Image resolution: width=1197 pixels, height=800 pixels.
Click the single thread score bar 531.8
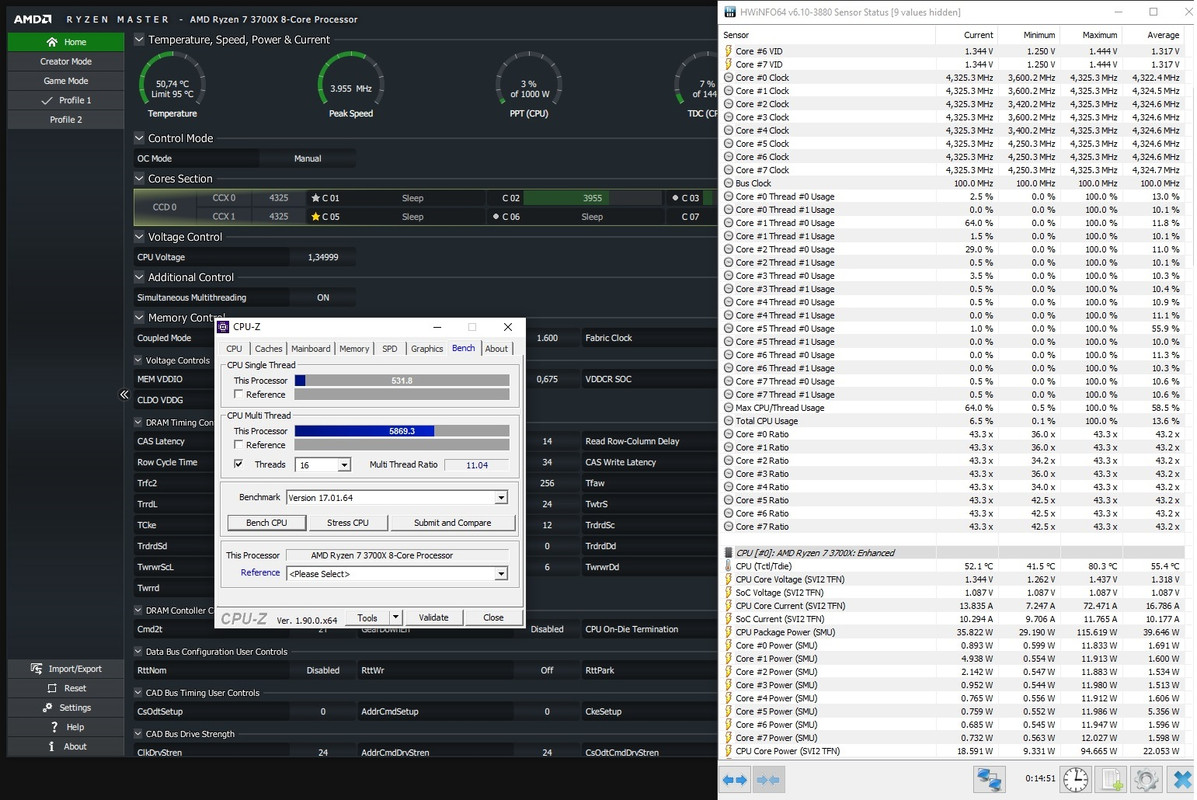pyautogui.click(x=402, y=380)
